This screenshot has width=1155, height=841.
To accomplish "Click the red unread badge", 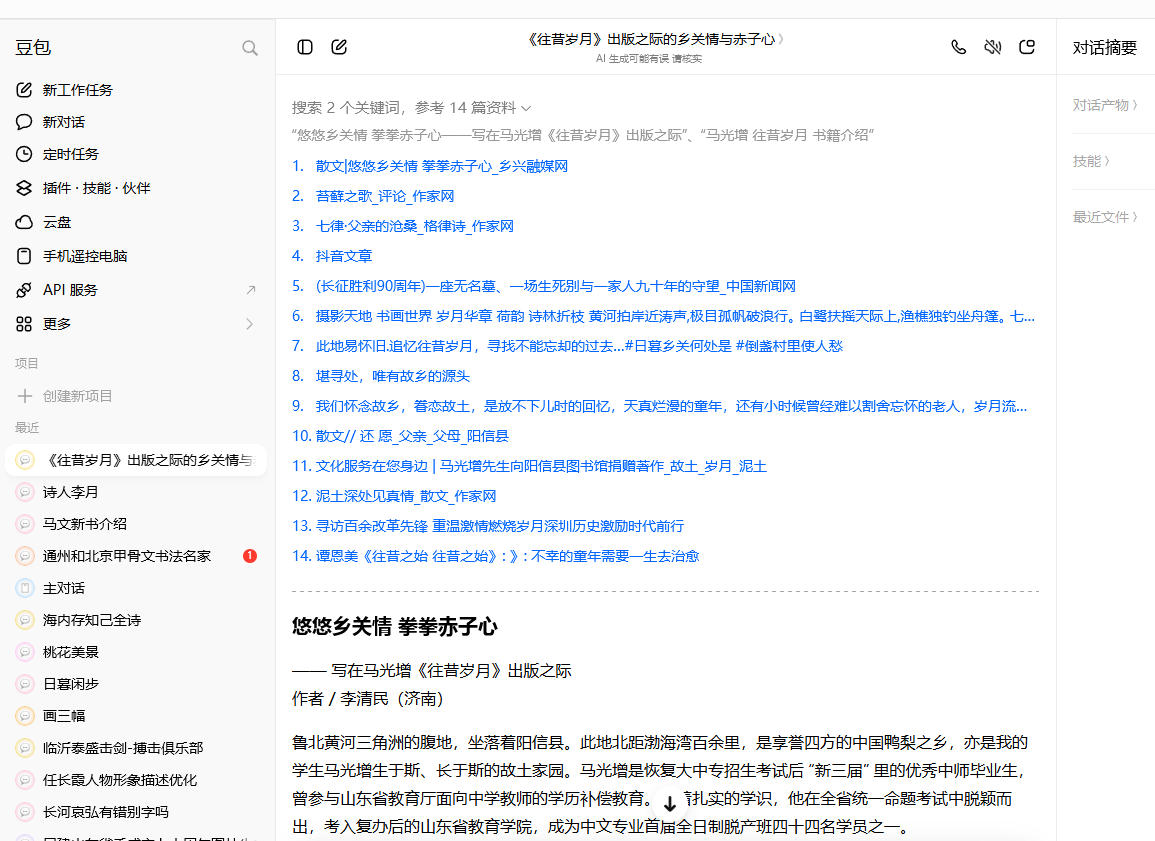I will coord(250,555).
